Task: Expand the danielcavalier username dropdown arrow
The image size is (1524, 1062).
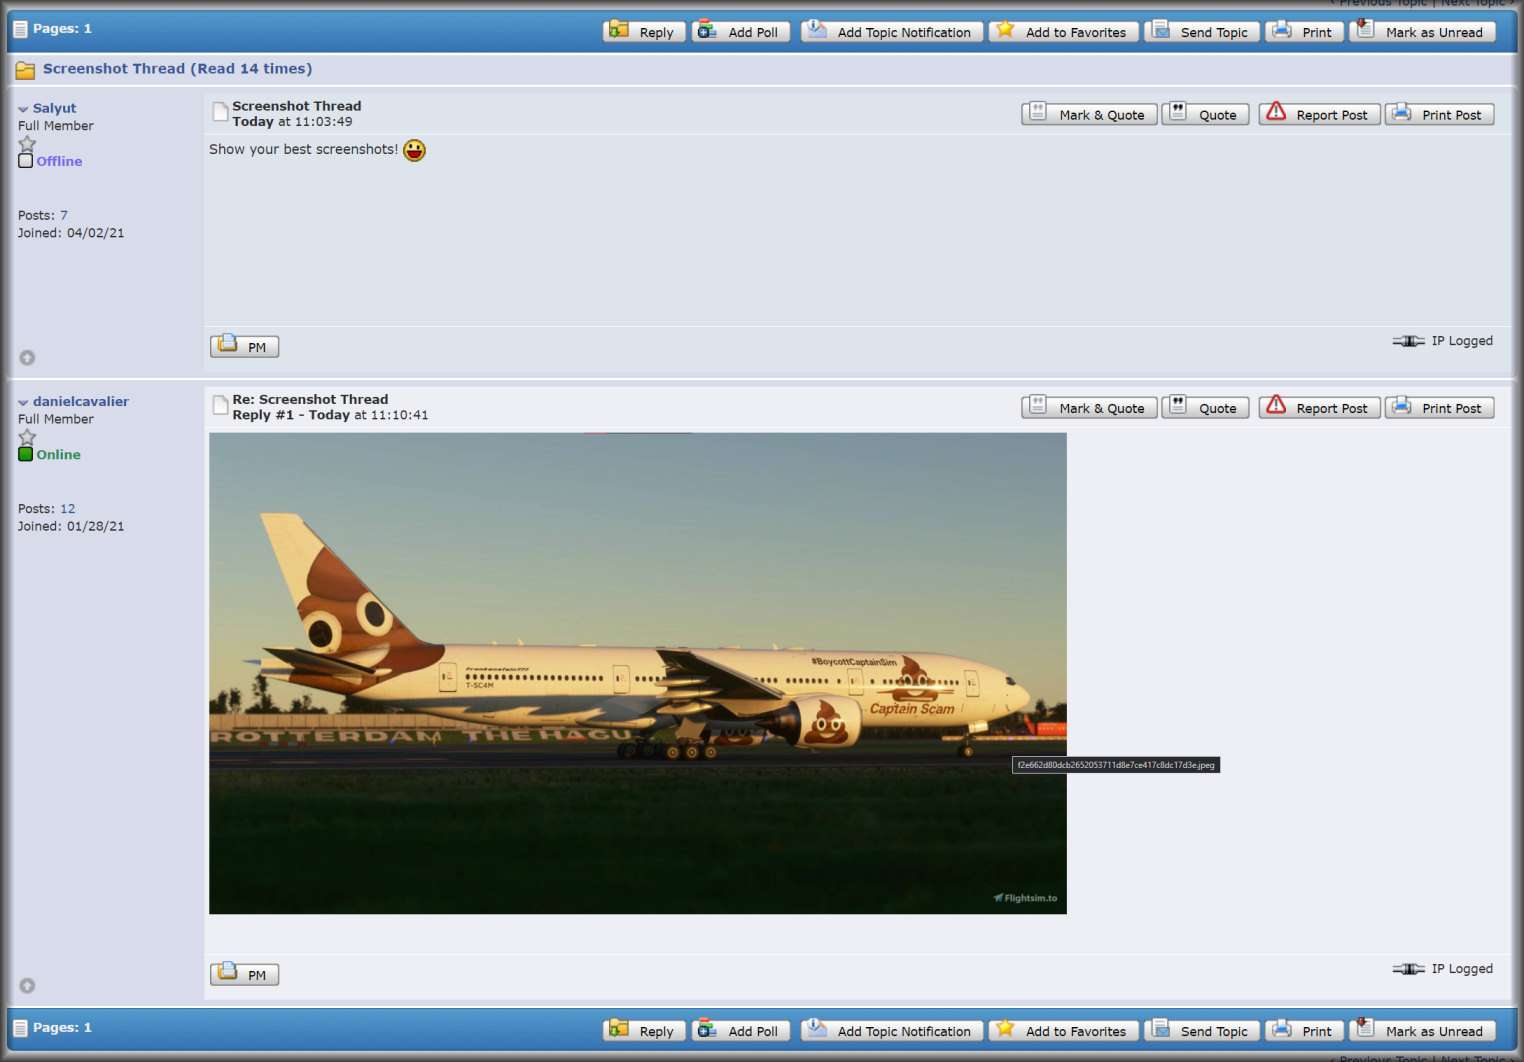Action: (x=23, y=402)
